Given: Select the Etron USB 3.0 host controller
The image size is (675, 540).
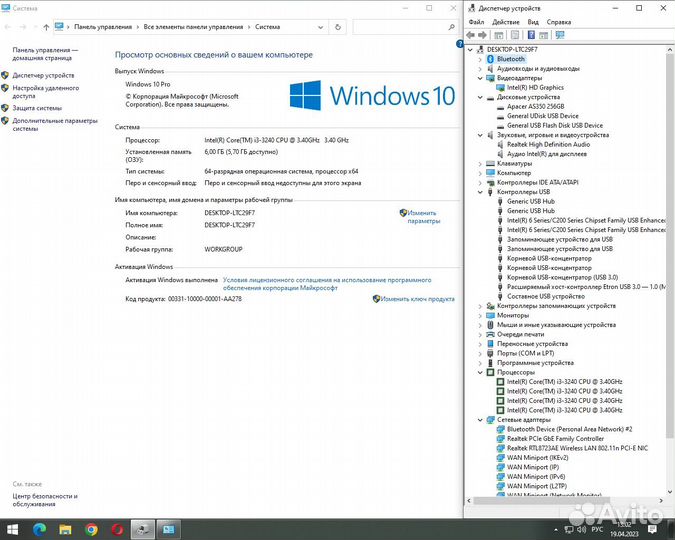Looking at the screenshot, I should click(x=586, y=287).
